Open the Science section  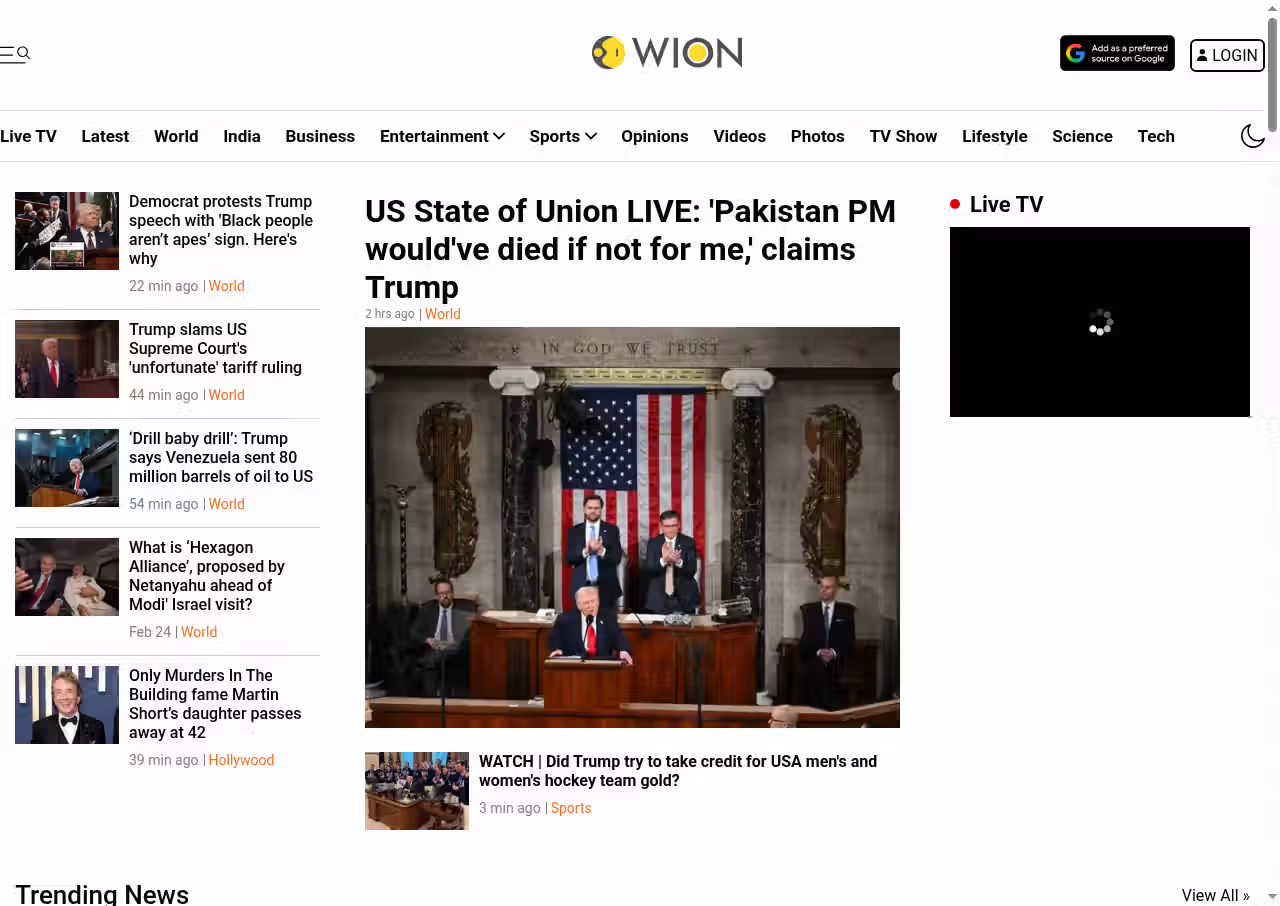click(x=1082, y=136)
